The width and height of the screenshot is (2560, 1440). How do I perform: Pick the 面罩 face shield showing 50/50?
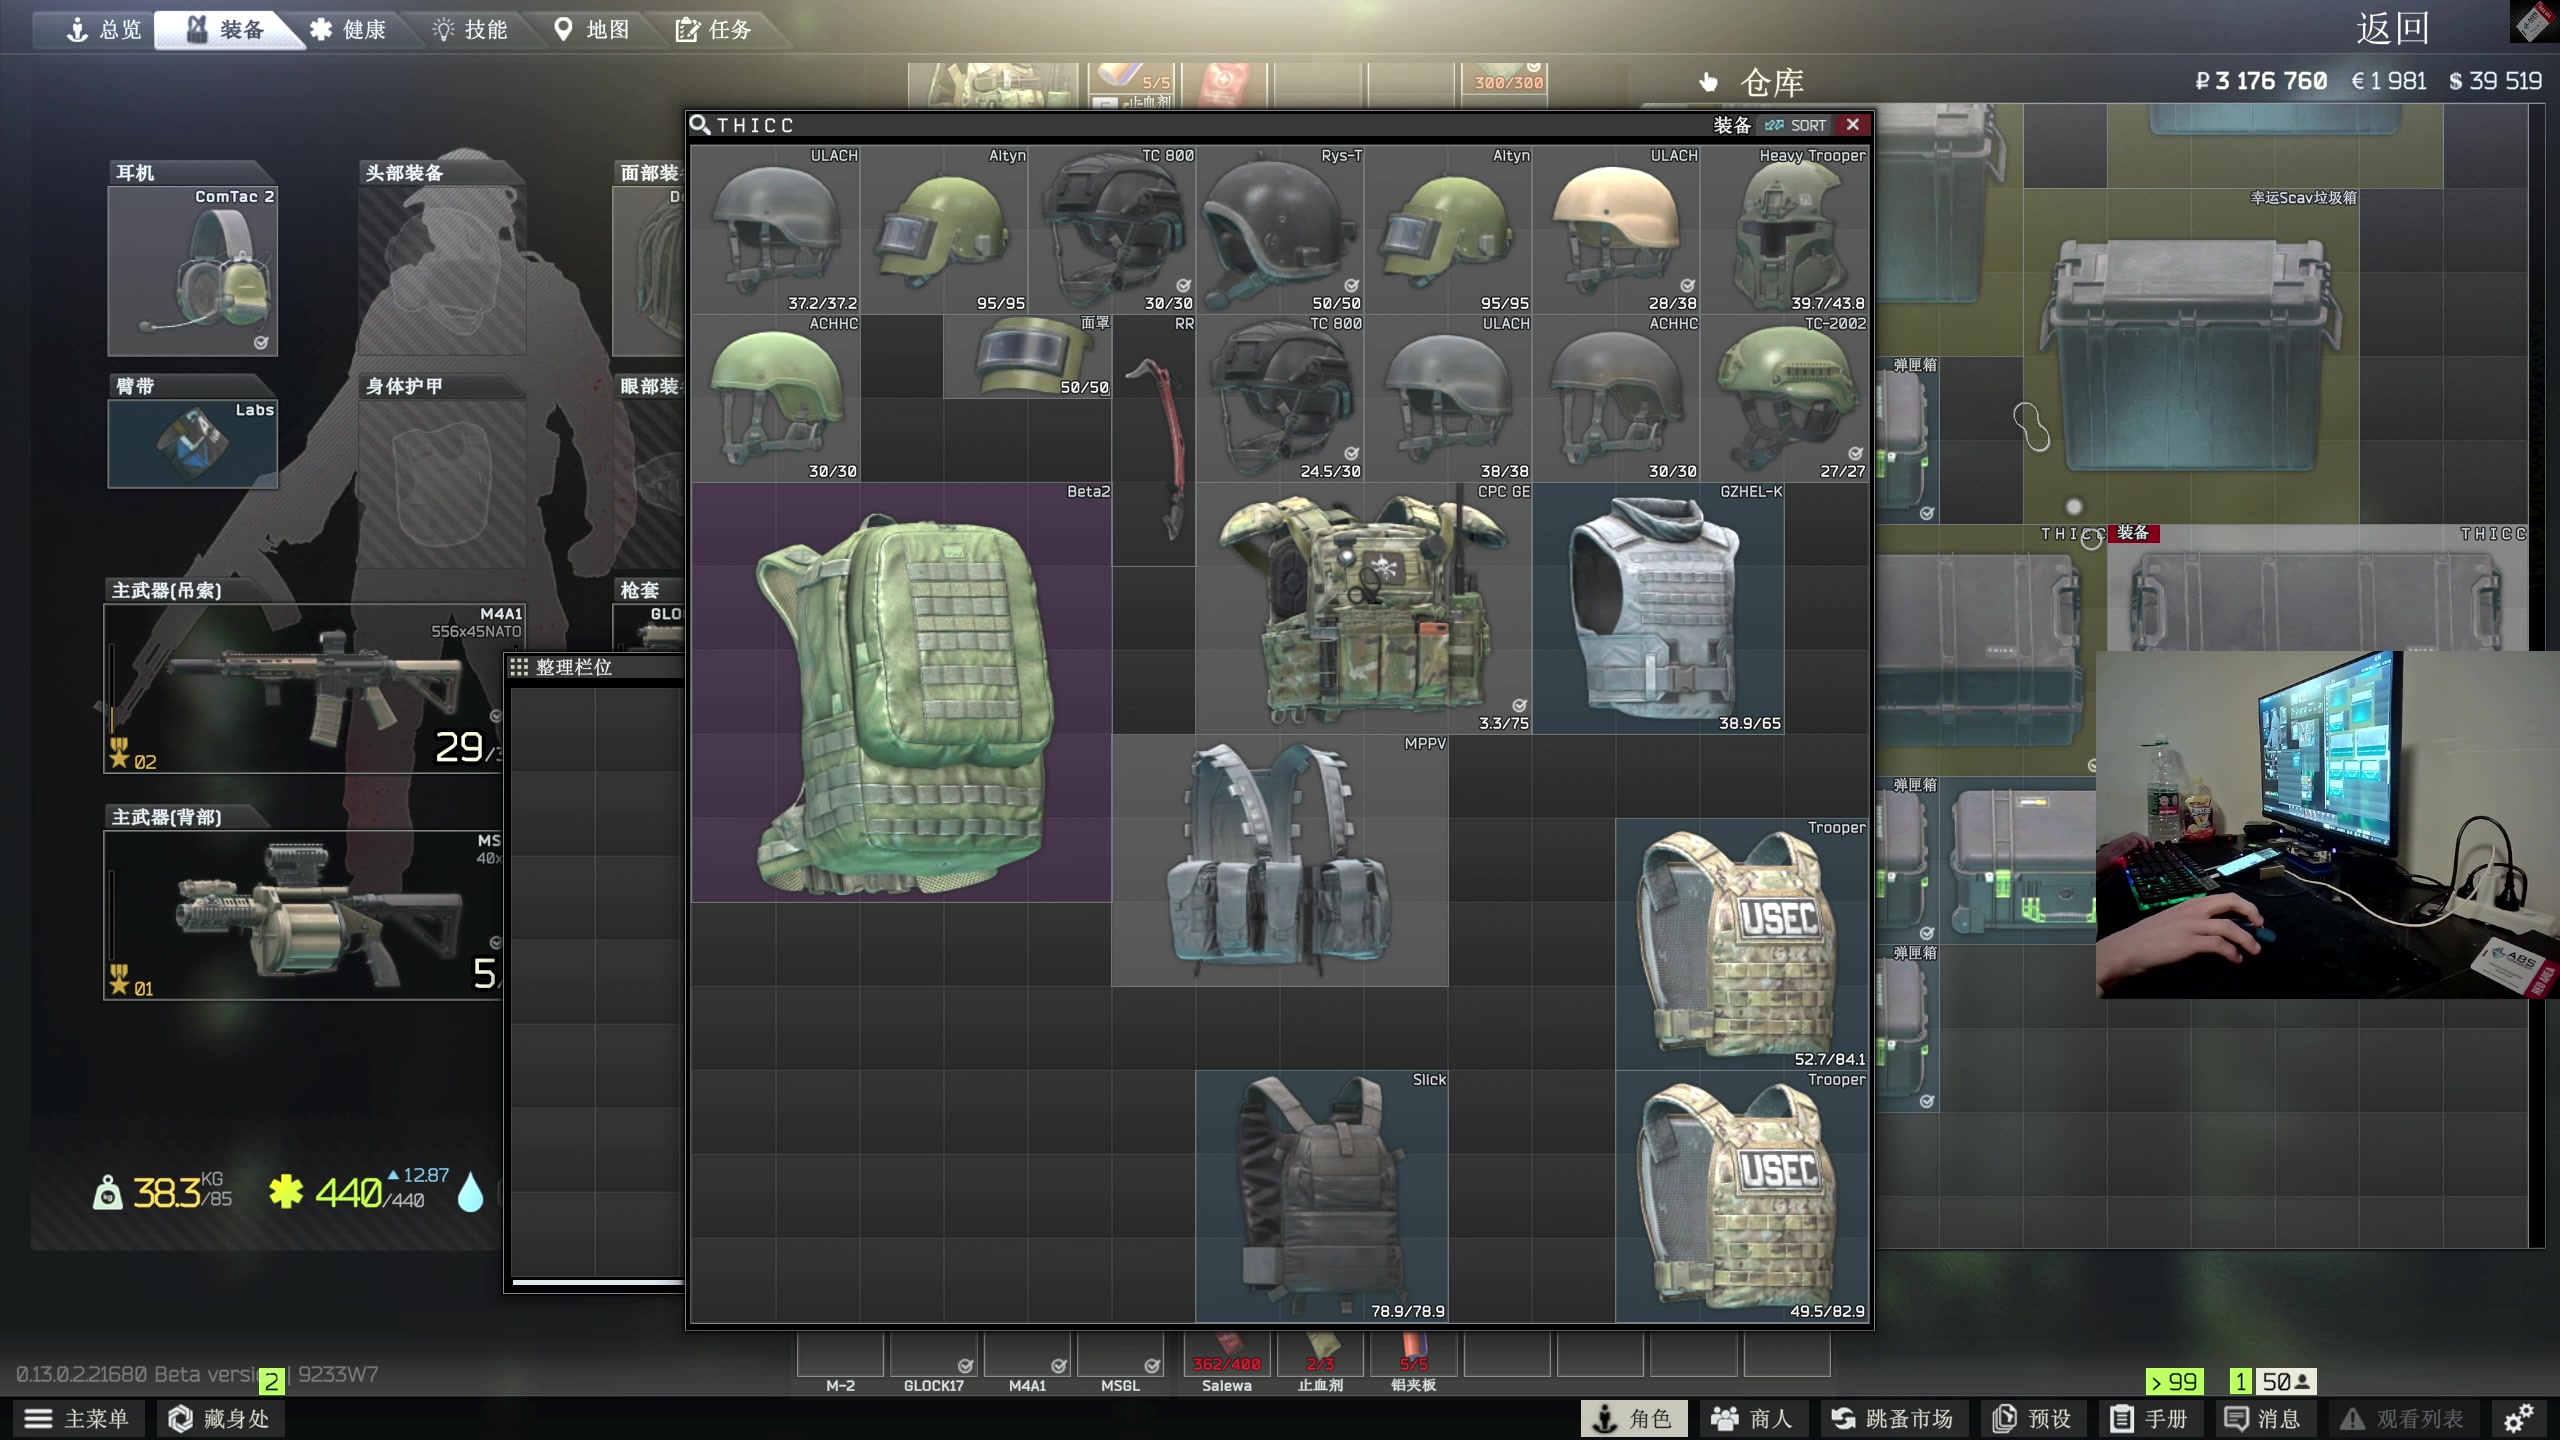point(1028,356)
